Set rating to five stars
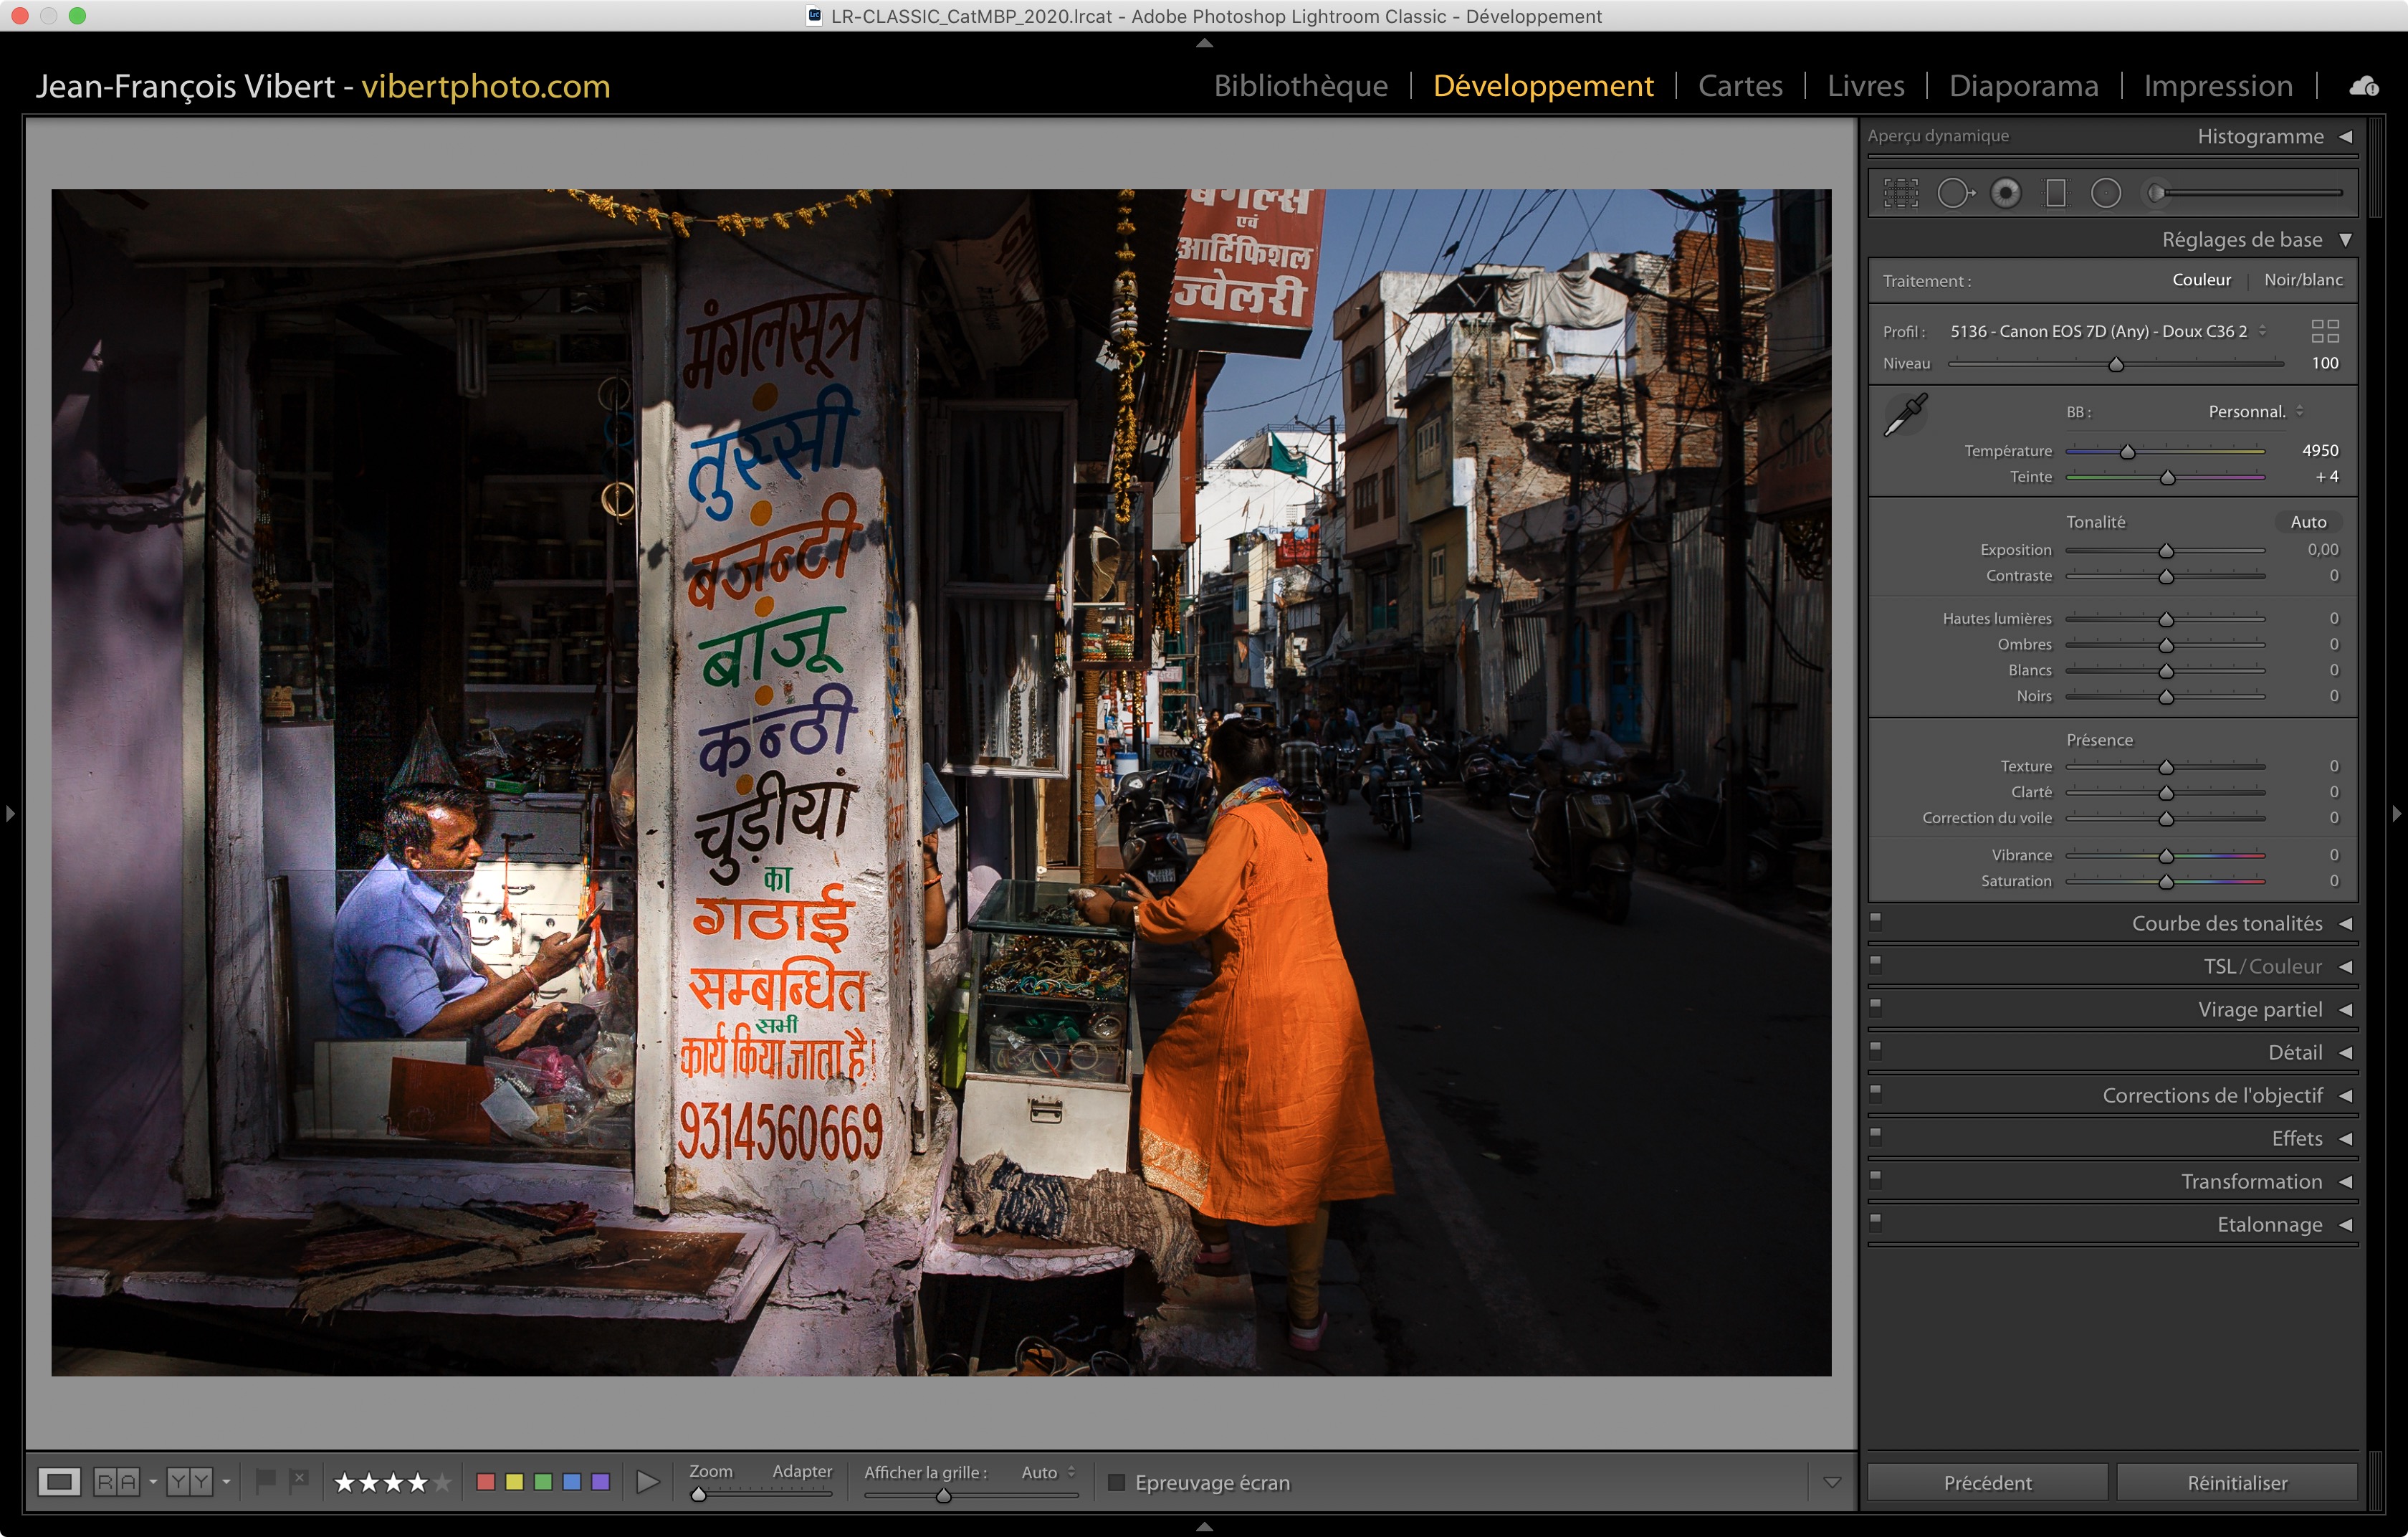Viewport: 2408px width, 1537px height. (442, 1482)
